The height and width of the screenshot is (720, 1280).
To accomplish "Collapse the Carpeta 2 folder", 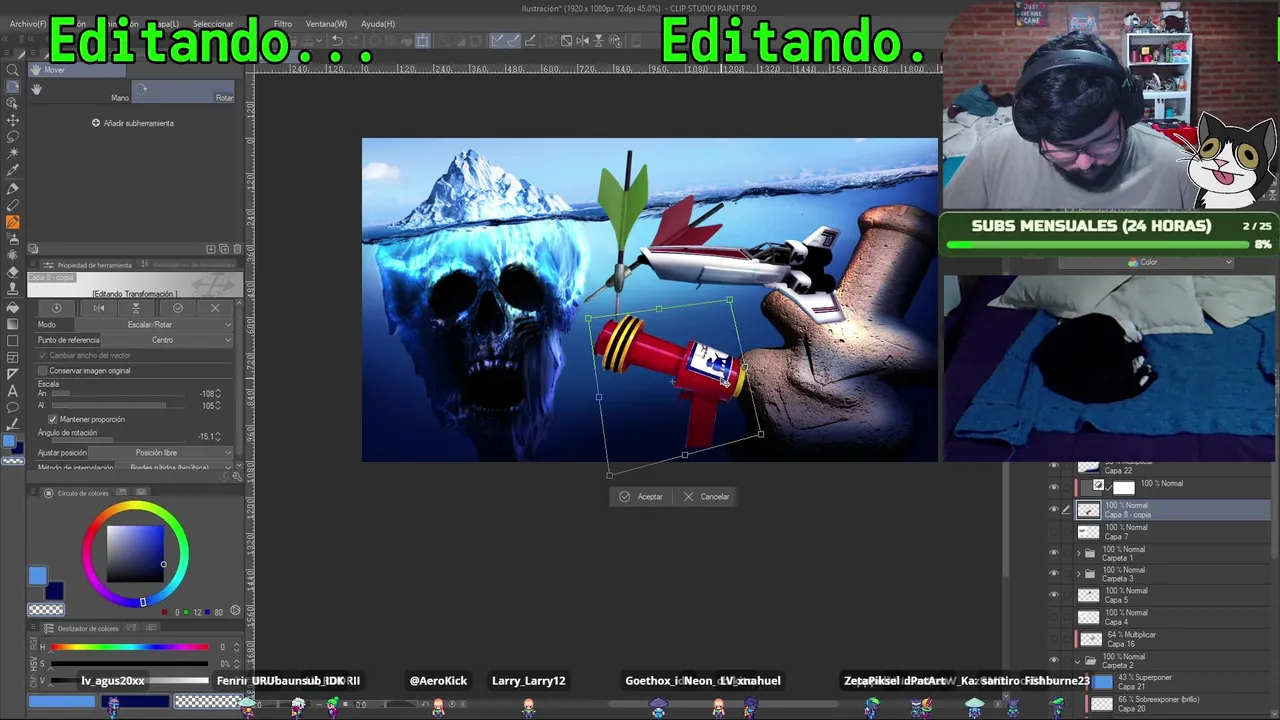I will pos(1078,661).
